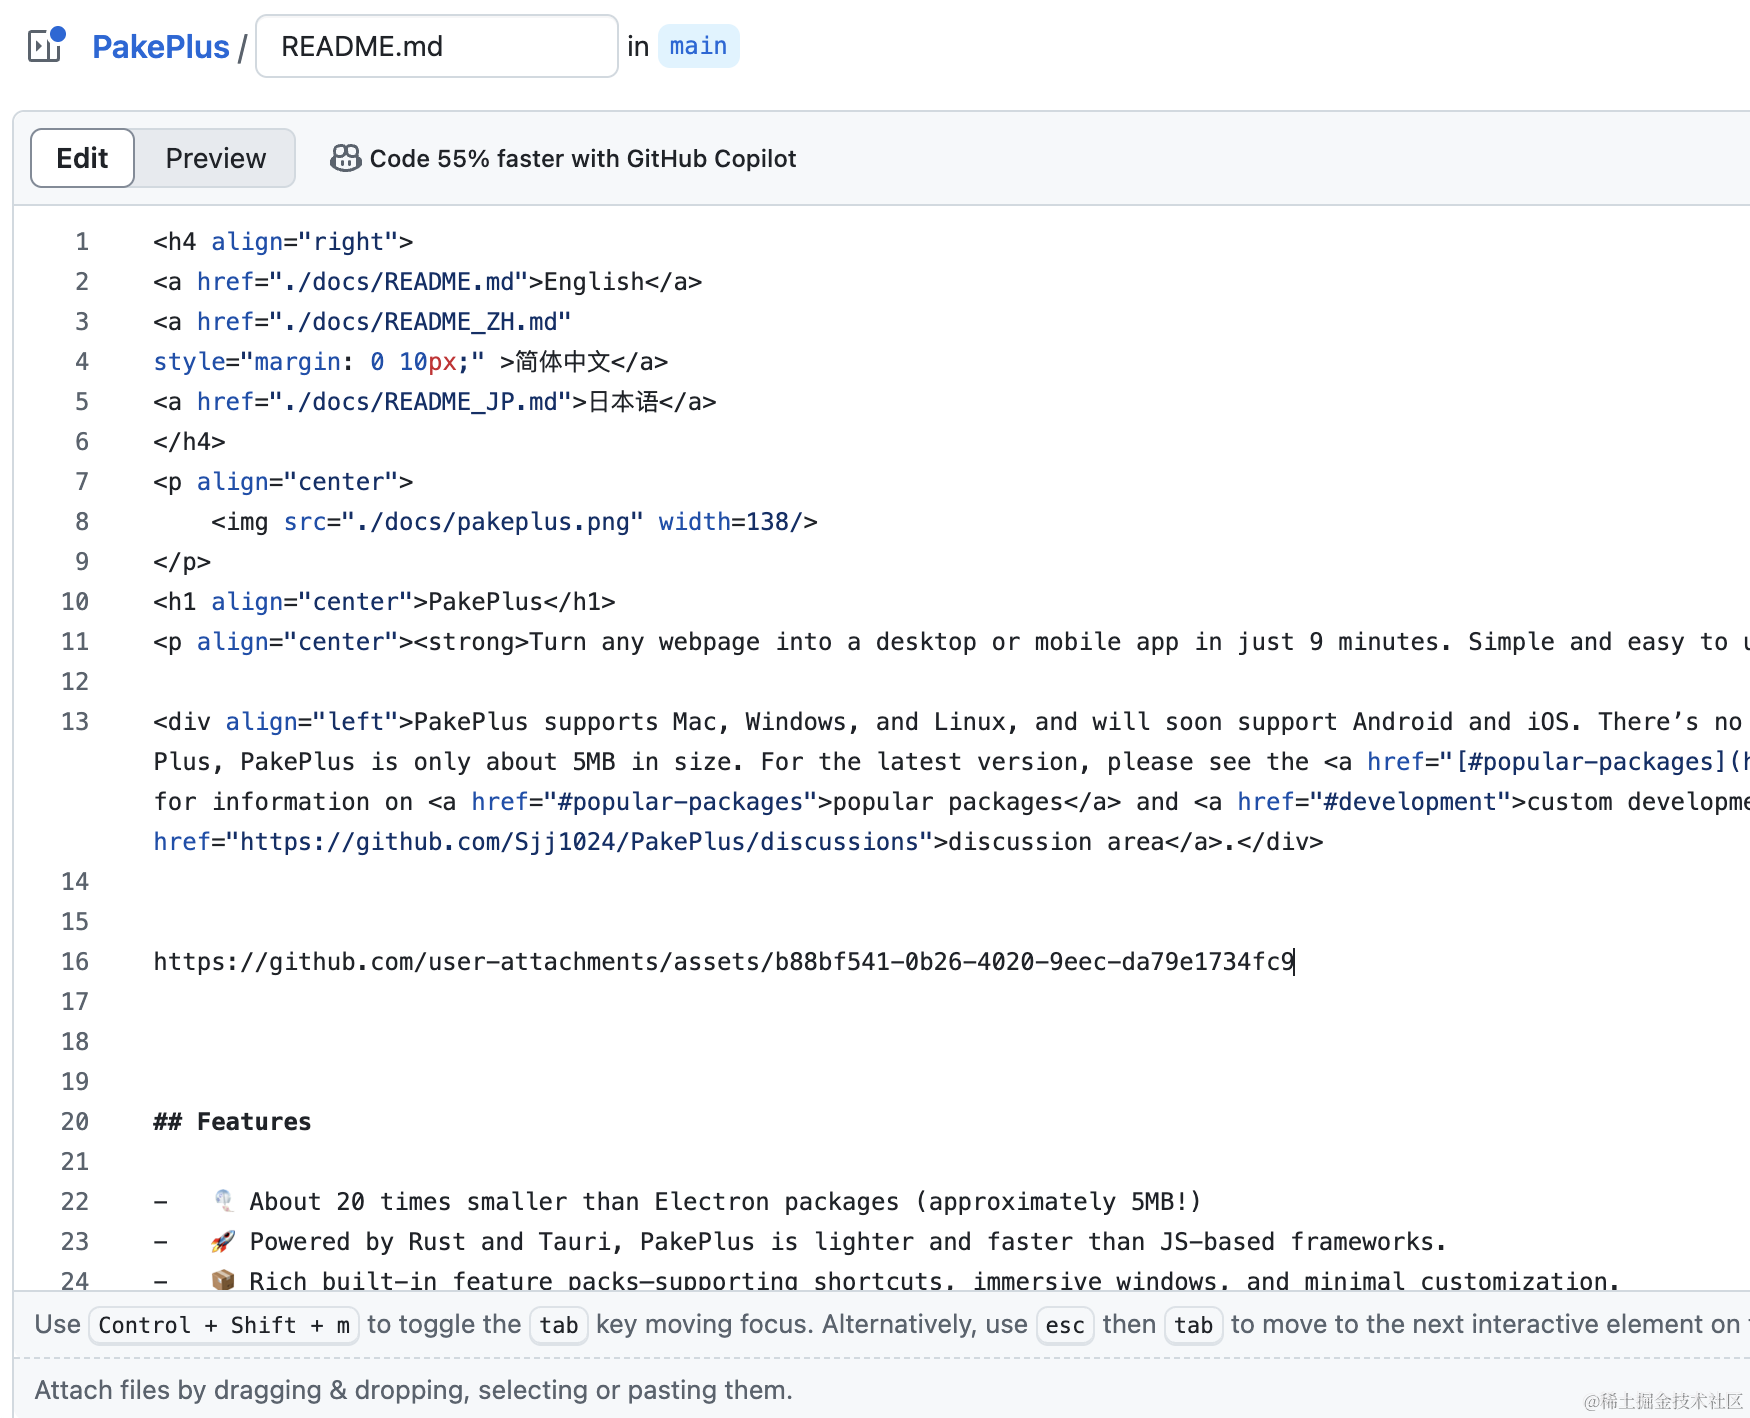Click line number 16 in the gutter
The height and width of the screenshot is (1418, 1750).
tap(75, 962)
